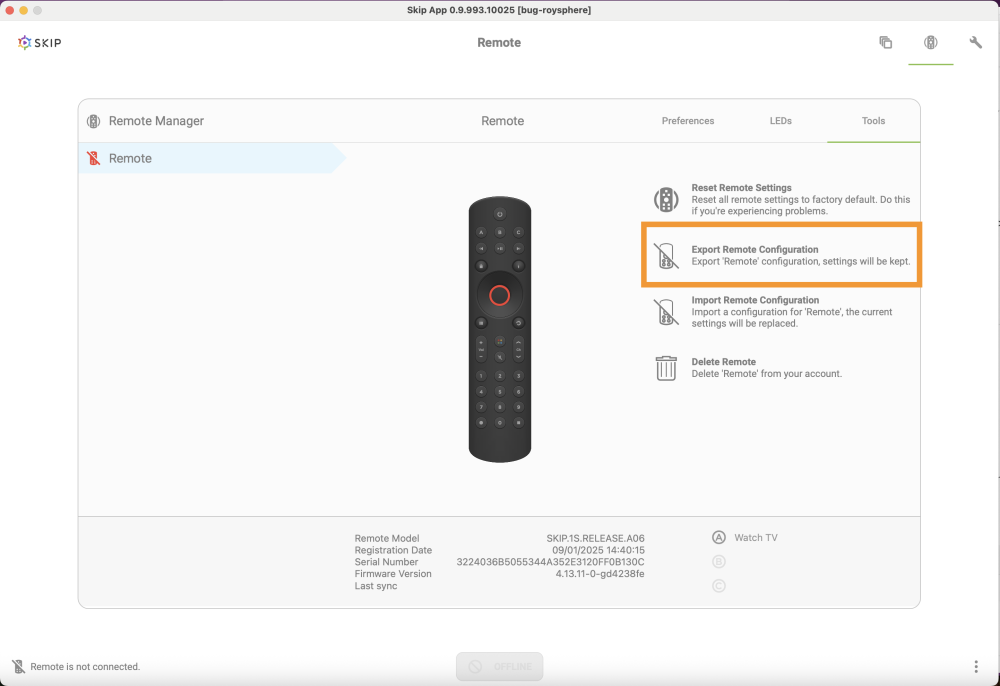This screenshot has height=686, width=1000.
Task: Click the C activity circle icon
Action: click(719, 586)
